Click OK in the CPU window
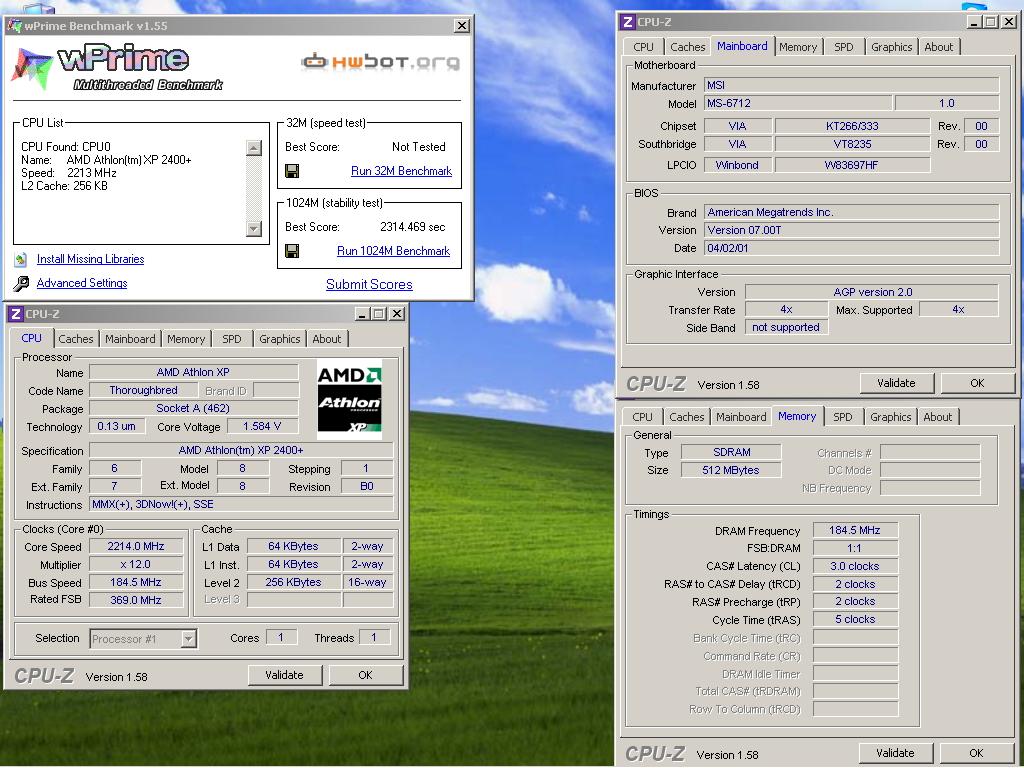Viewport: 1024px width, 768px height. point(365,675)
